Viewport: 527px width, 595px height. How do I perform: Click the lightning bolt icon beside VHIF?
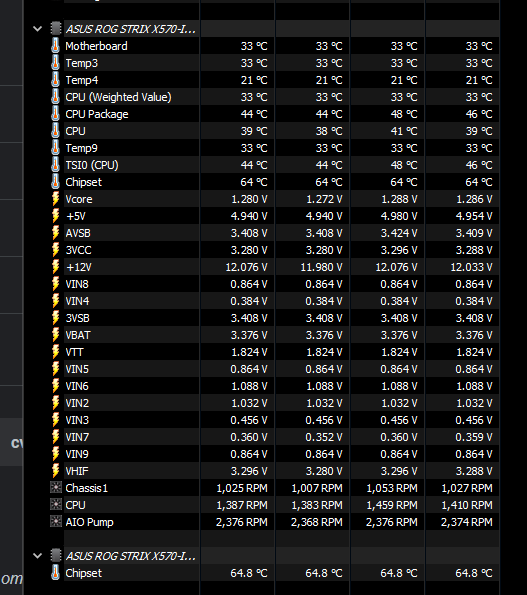(56, 471)
